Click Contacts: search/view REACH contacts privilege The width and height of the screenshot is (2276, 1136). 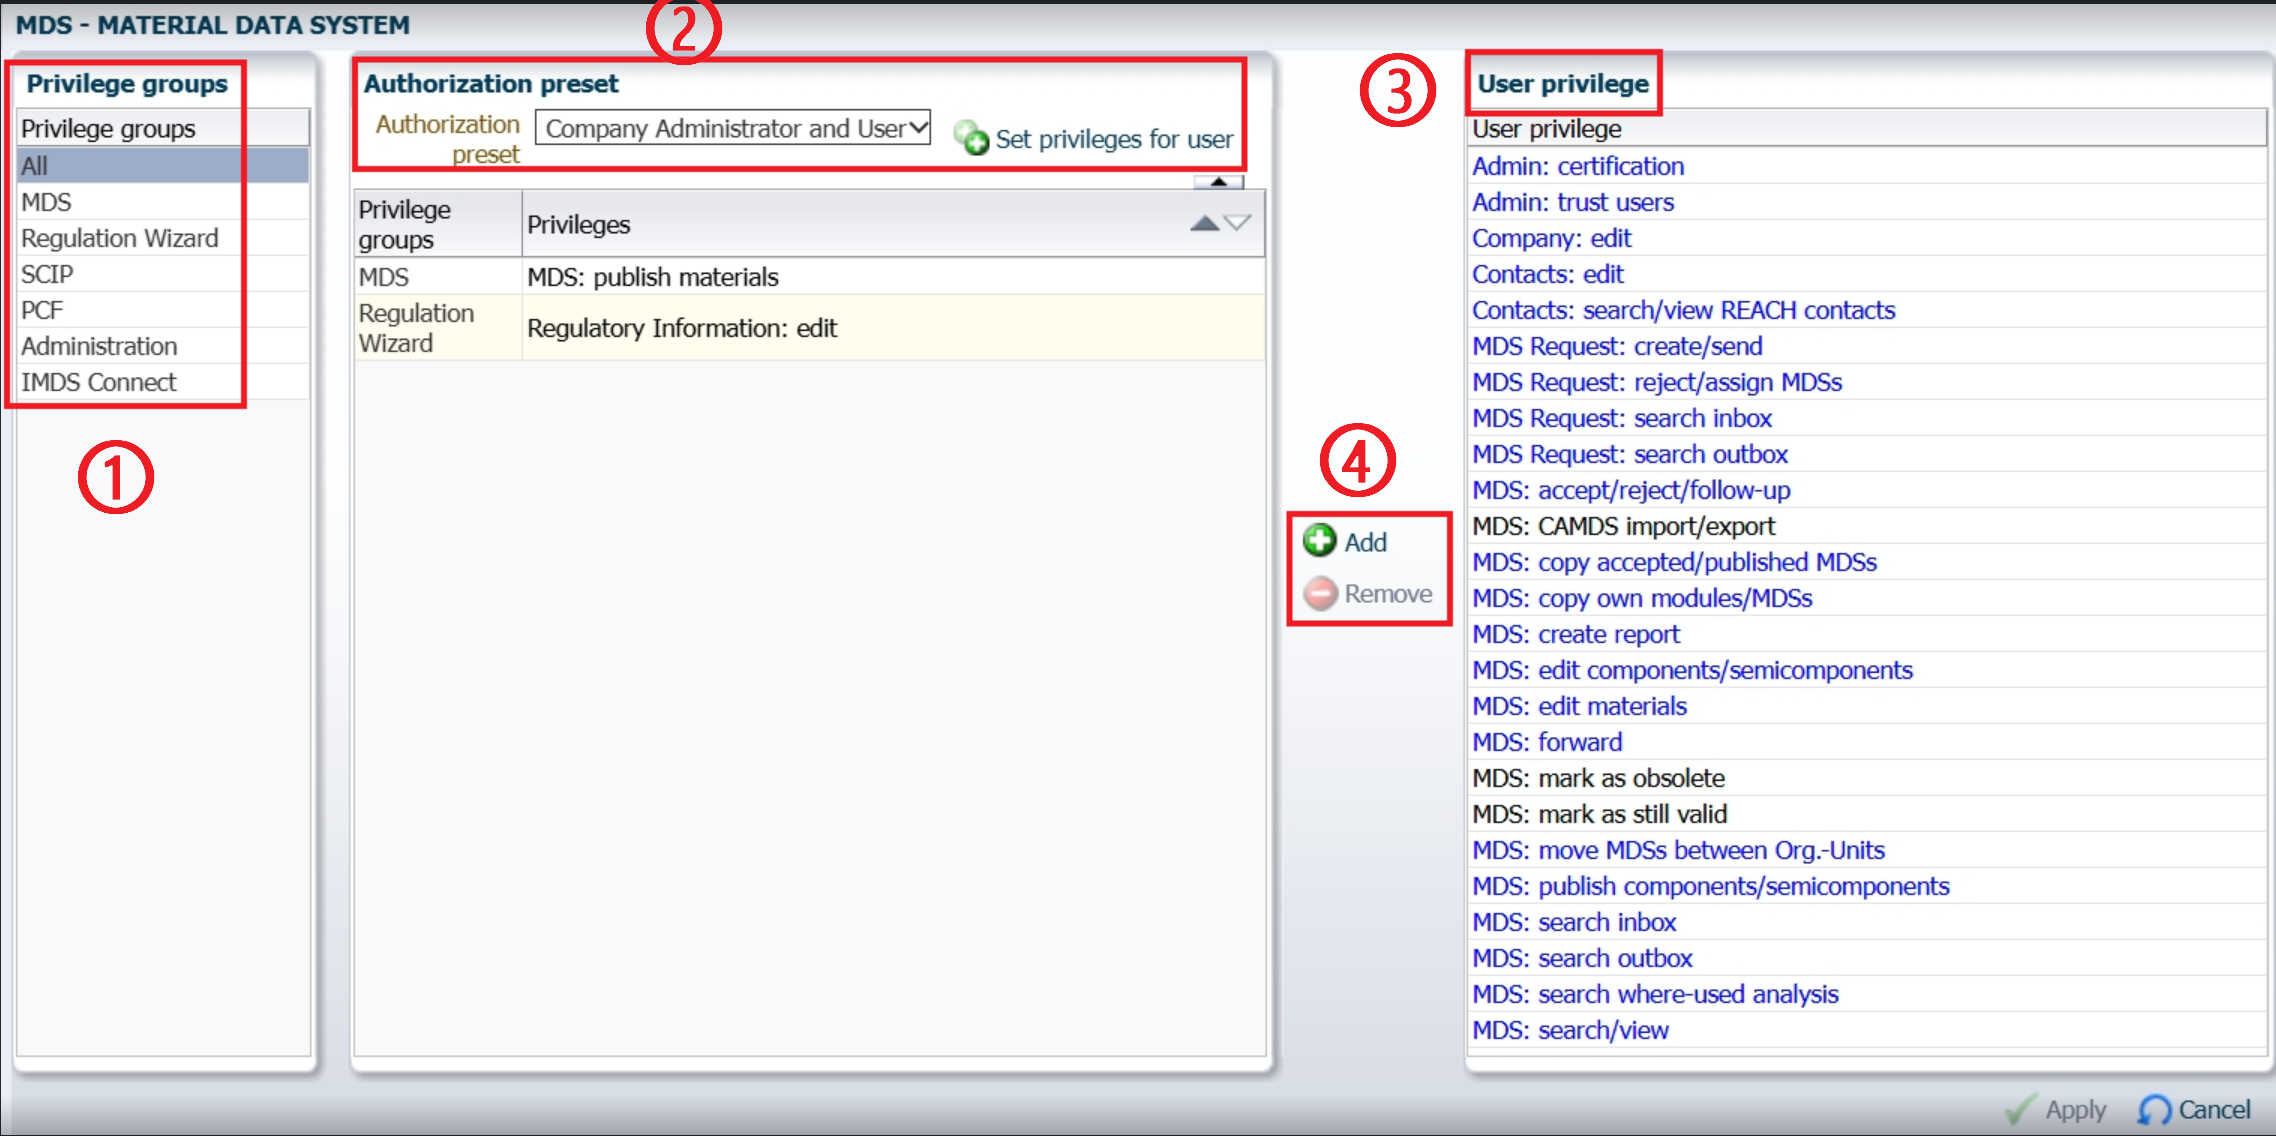point(1683,310)
